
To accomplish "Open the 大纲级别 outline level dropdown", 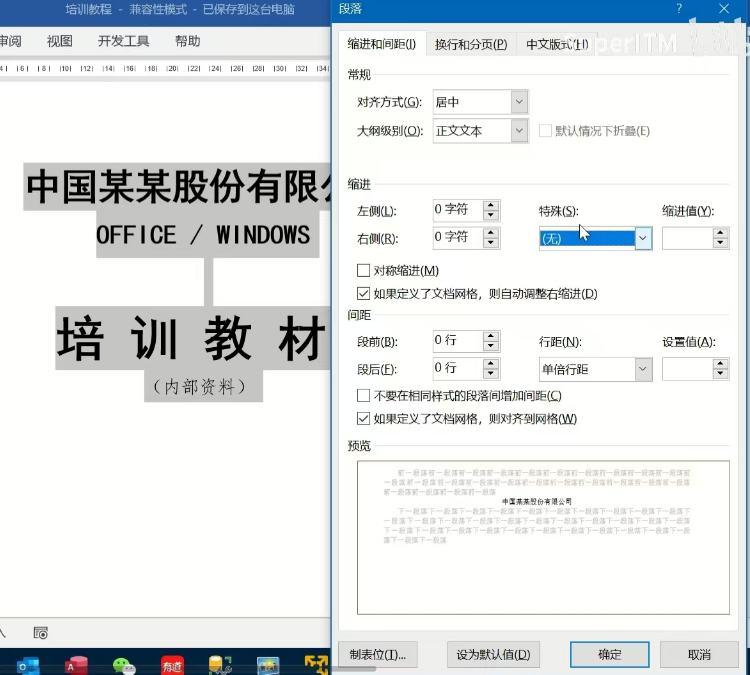I will (519, 131).
